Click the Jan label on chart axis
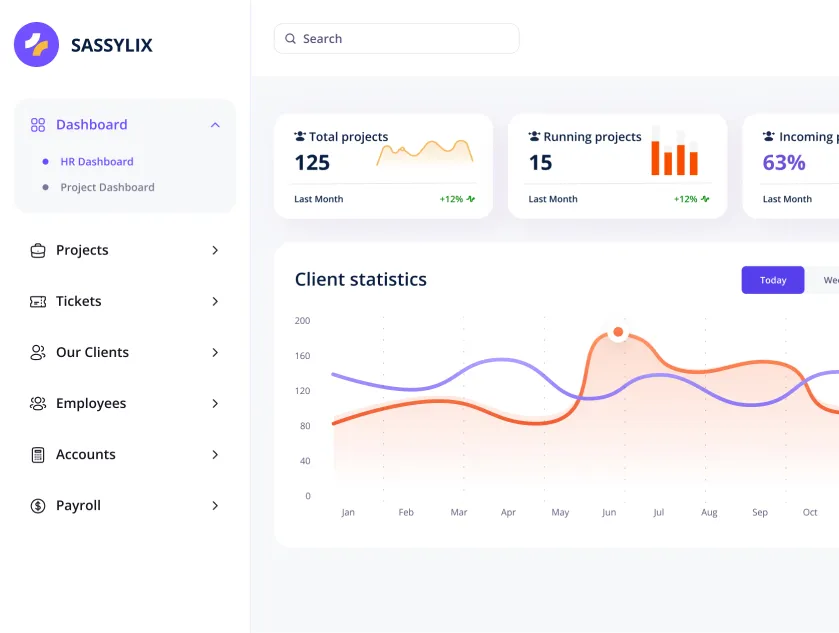839x633 pixels. [348, 513]
